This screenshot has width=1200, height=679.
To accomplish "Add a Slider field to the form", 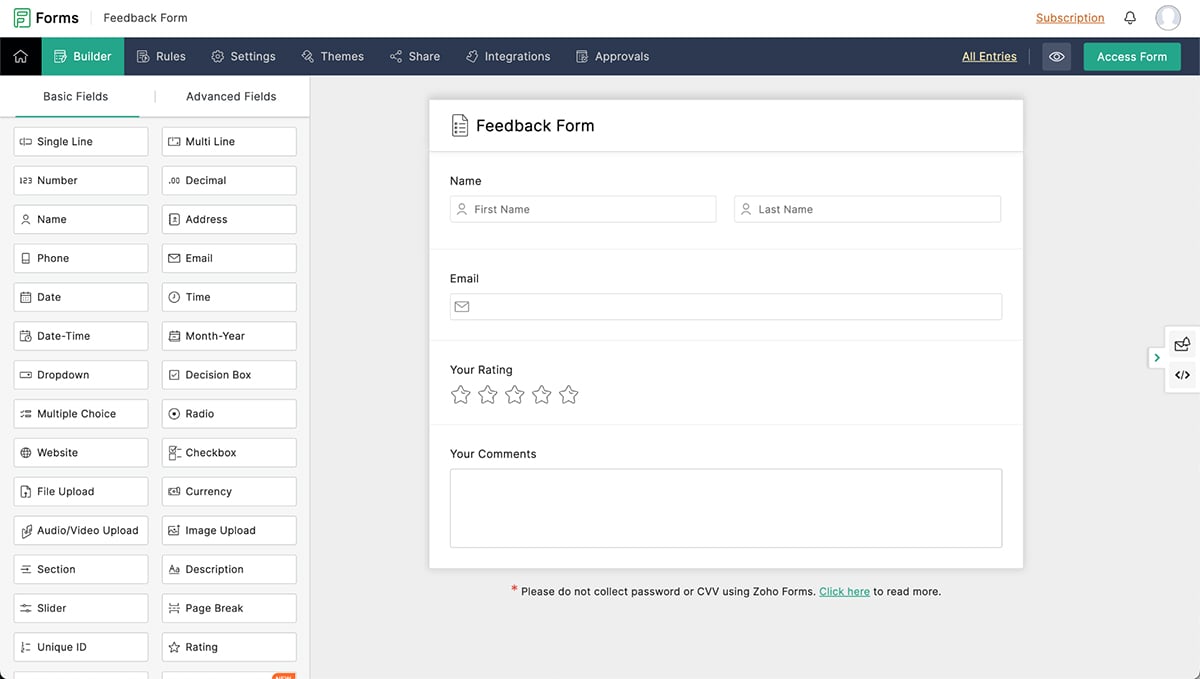I will pos(81,608).
